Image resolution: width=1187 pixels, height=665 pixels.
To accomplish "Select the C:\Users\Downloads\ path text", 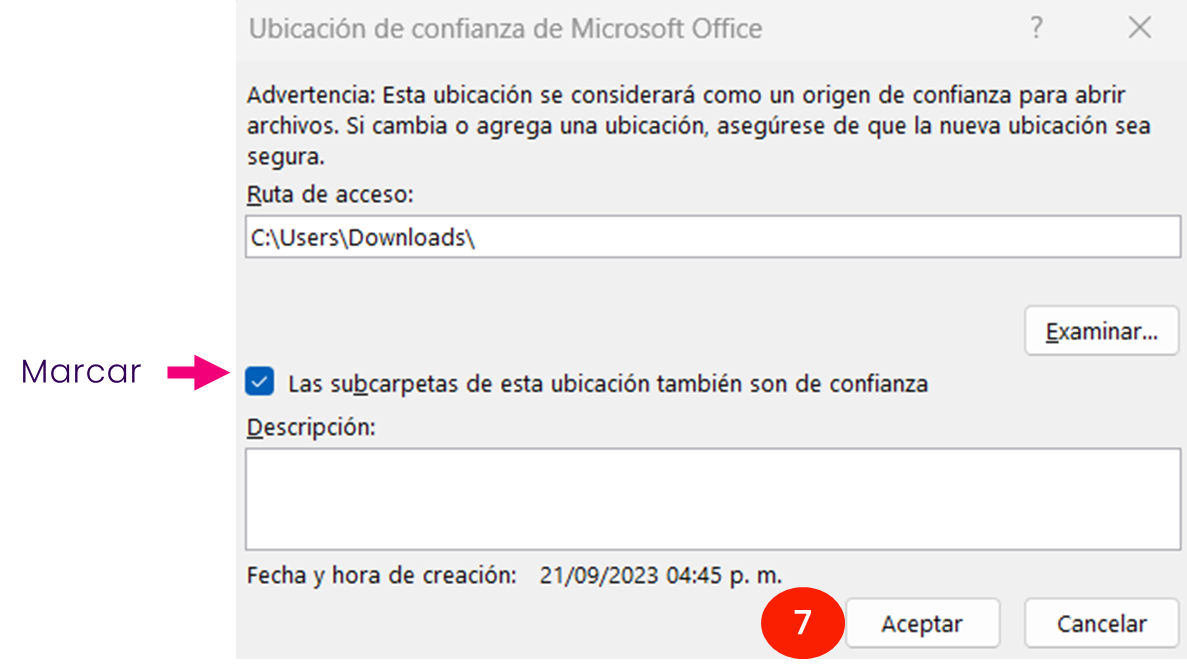I will point(363,238).
